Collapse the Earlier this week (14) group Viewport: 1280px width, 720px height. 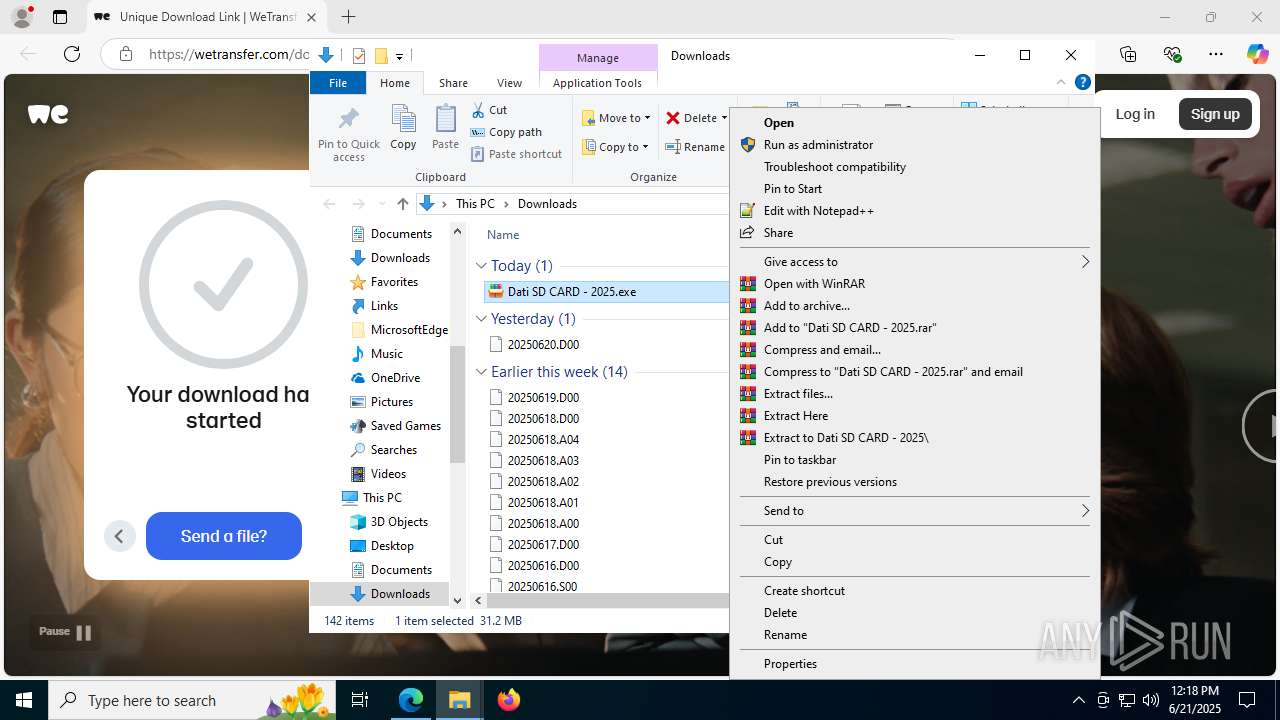tap(481, 372)
